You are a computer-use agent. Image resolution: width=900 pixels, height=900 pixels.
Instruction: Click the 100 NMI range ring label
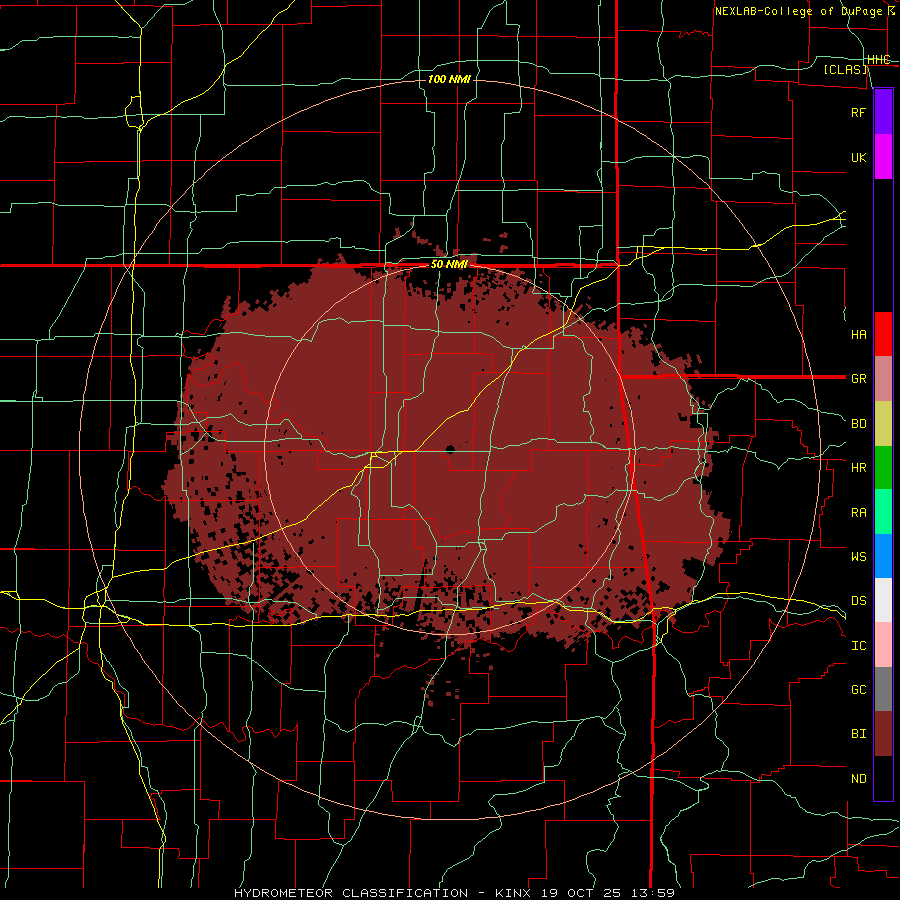pos(449,79)
